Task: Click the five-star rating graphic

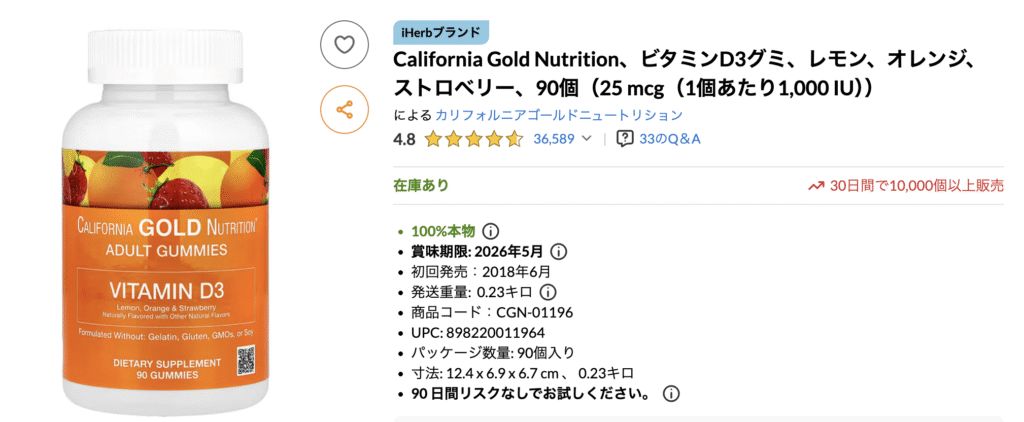Action: pos(473,139)
